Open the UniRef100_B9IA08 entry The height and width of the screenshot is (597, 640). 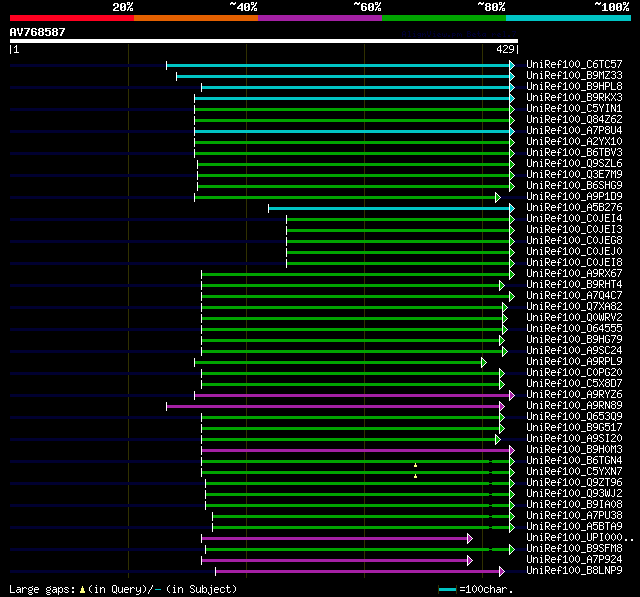tap(574, 505)
